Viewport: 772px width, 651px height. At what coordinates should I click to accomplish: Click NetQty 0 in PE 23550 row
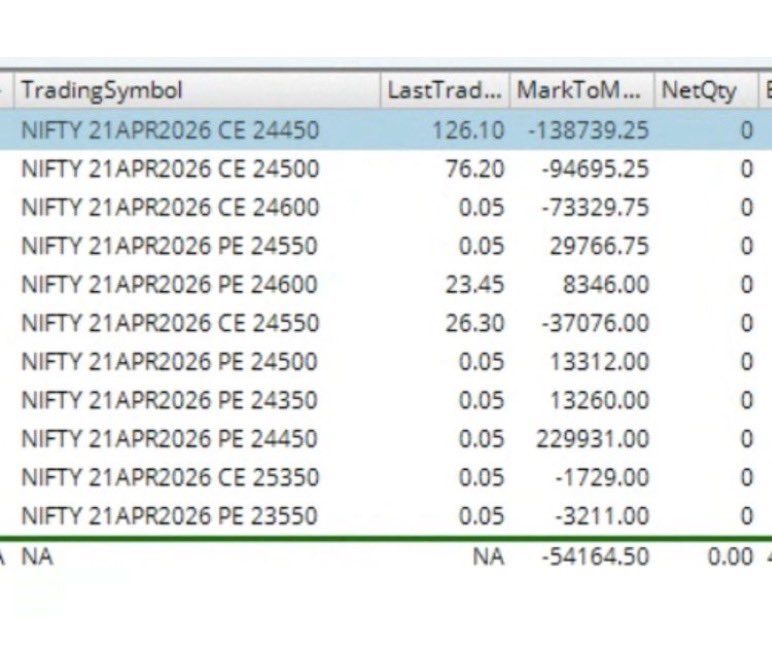(x=747, y=516)
